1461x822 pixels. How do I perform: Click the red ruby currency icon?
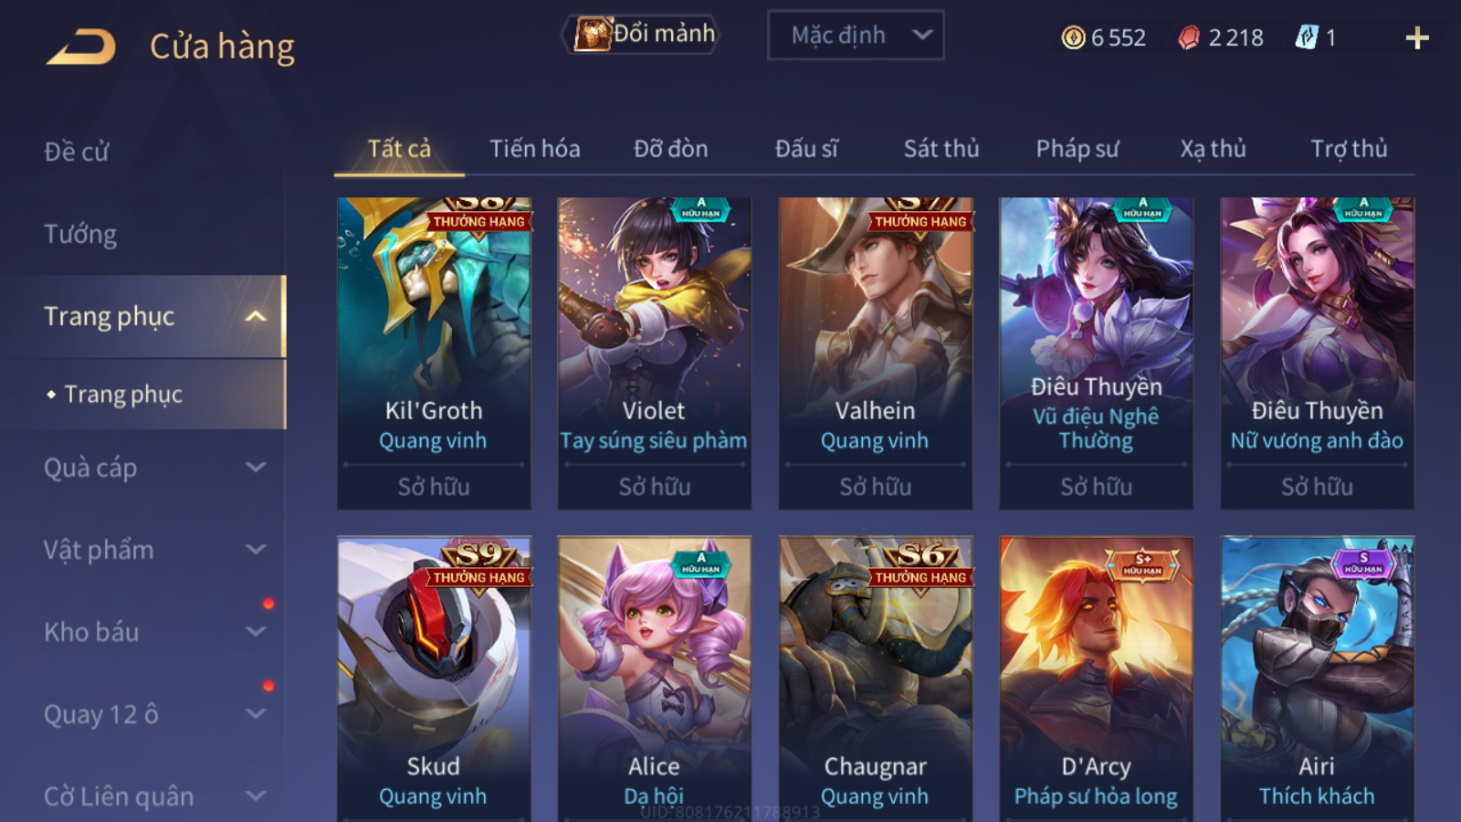tap(1189, 38)
